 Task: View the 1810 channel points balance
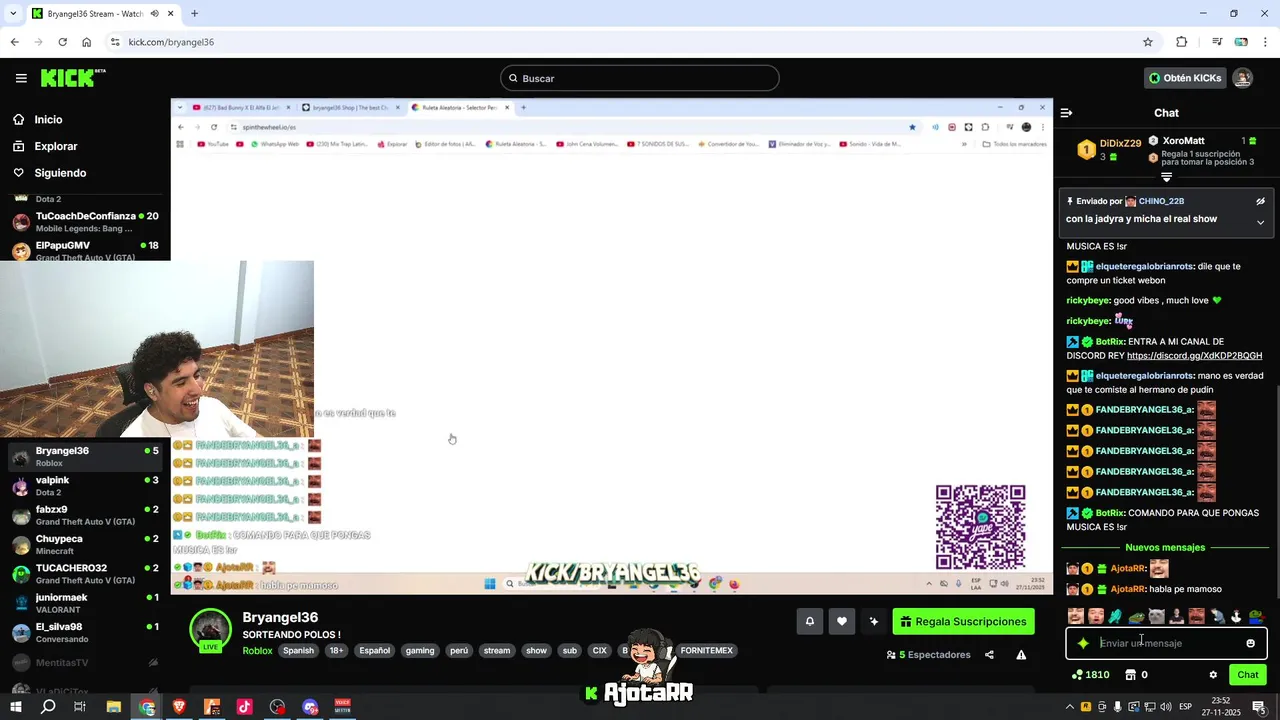(1090, 675)
